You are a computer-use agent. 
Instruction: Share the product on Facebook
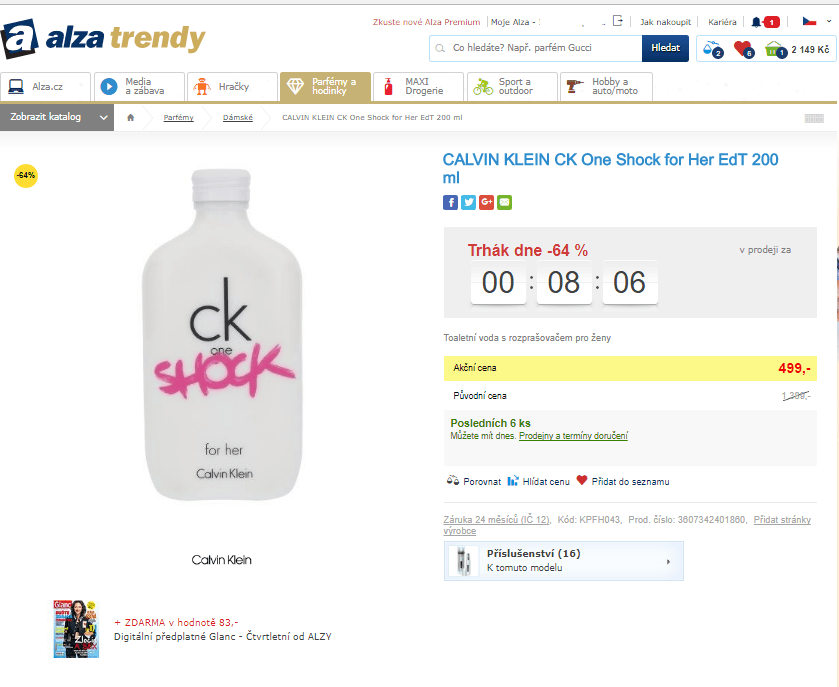pyautogui.click(x=450, y=202)
